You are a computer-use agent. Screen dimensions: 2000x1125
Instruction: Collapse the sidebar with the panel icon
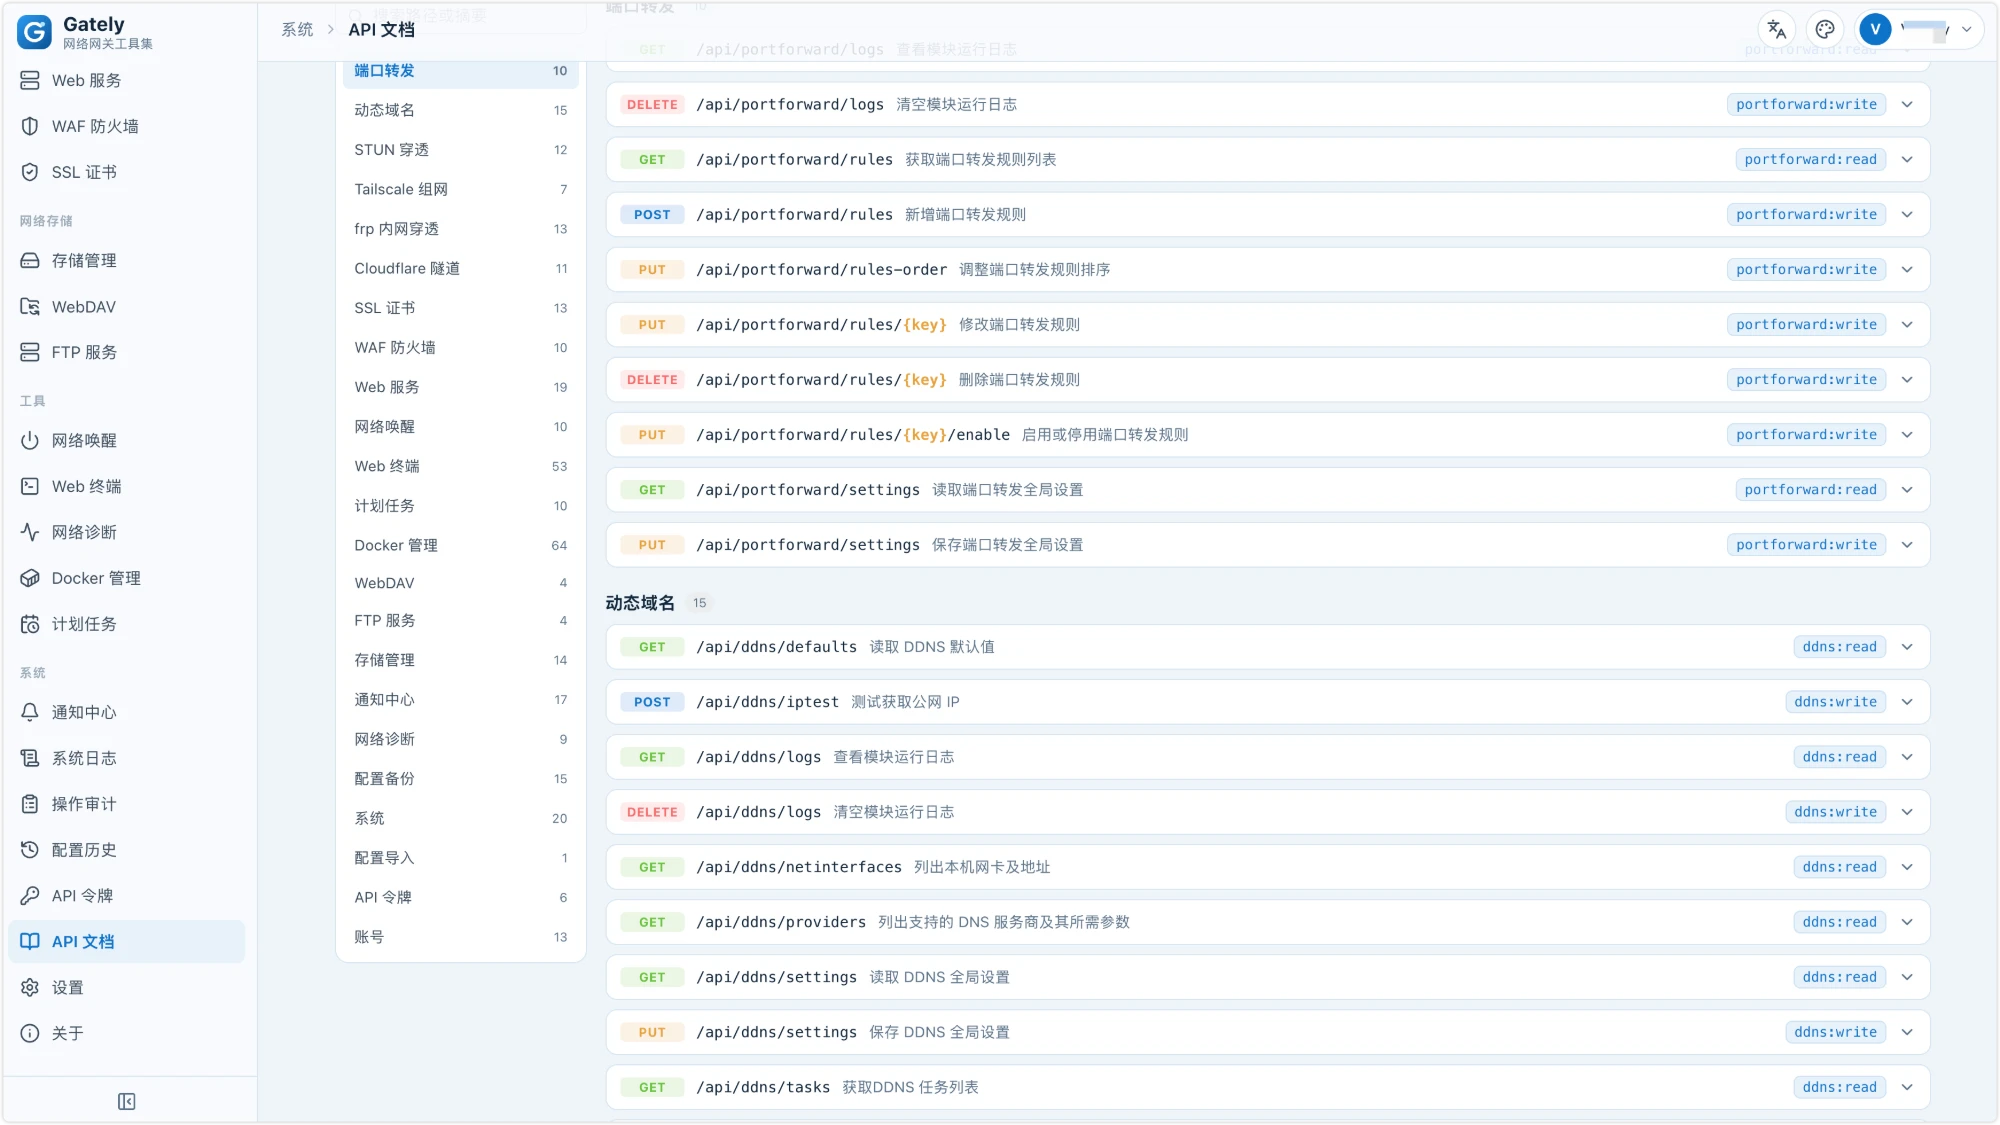127,1102
